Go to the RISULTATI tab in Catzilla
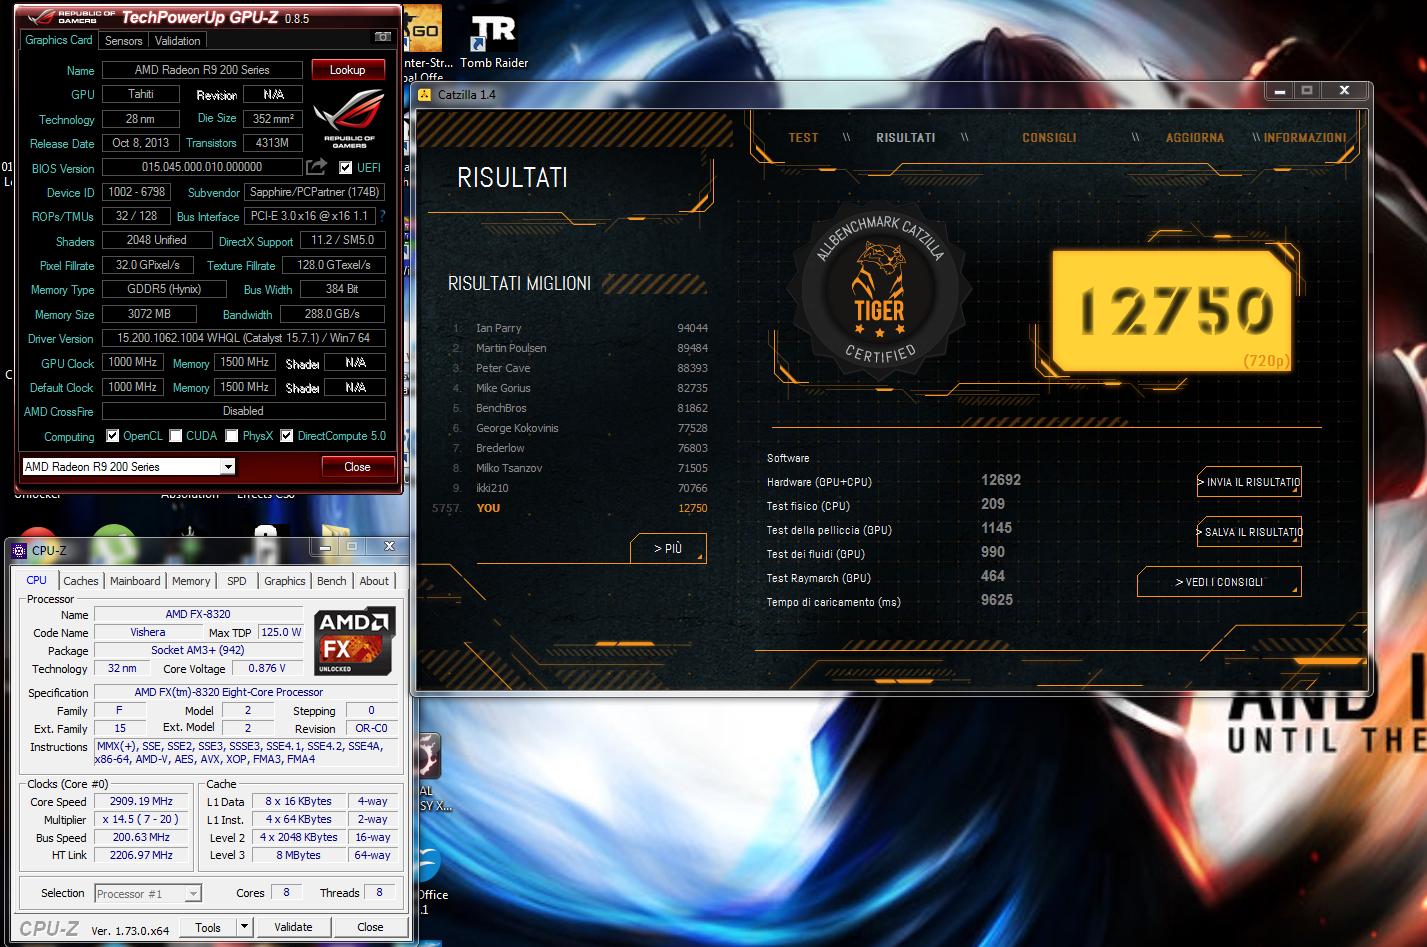This screenshot has width=1427, height=947. pyautogui.click(x=906, y=138)
